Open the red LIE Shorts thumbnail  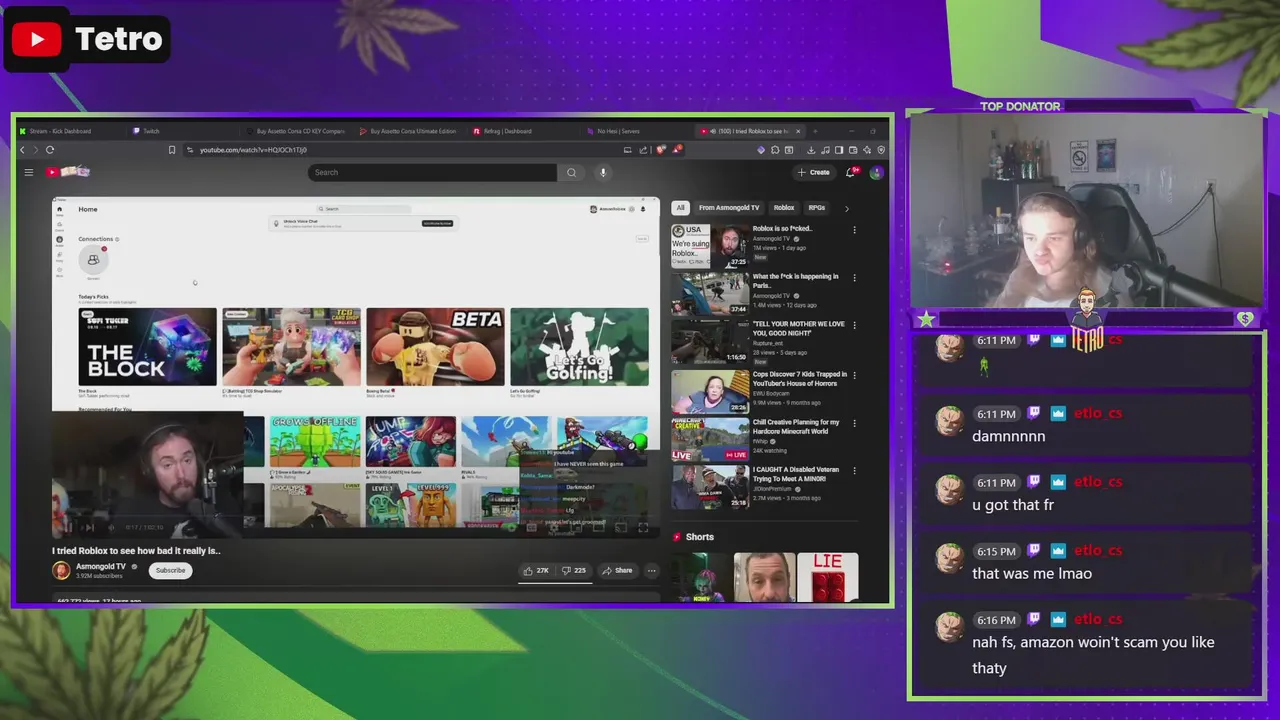point(828,578)
